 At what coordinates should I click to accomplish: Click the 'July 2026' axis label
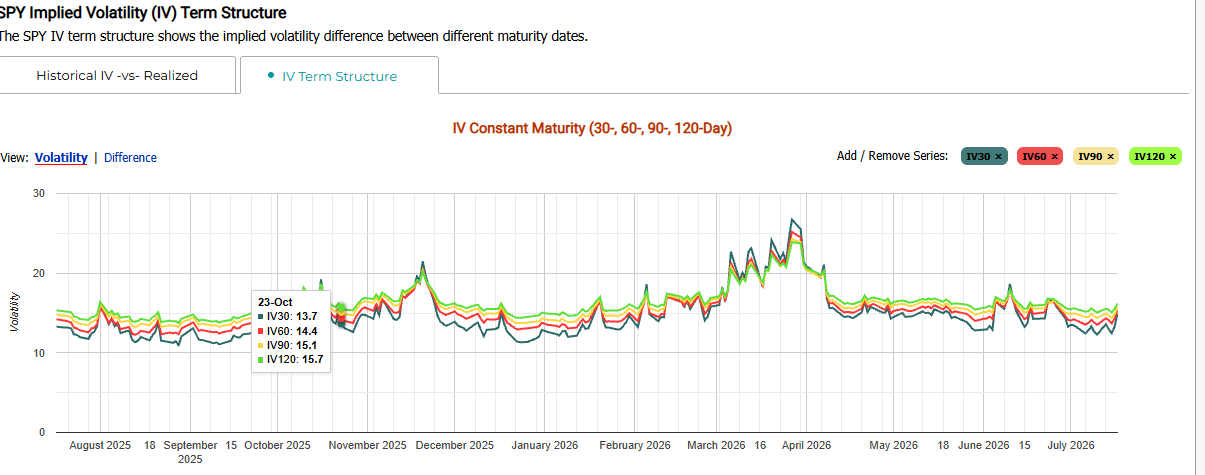(1071, 445)
